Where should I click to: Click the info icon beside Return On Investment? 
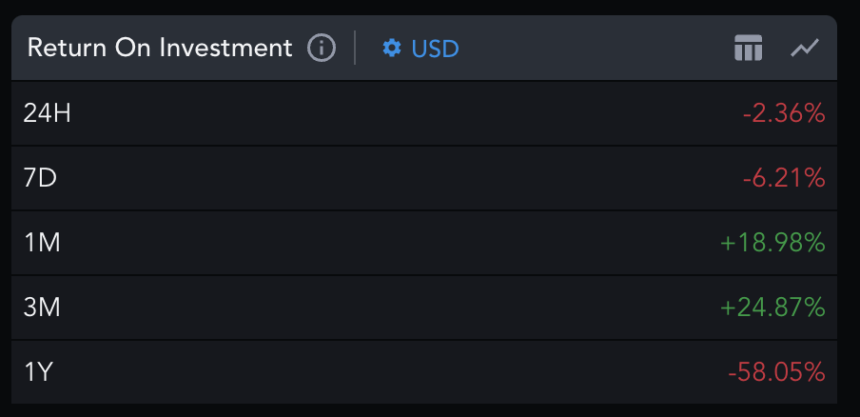point(321,48)
